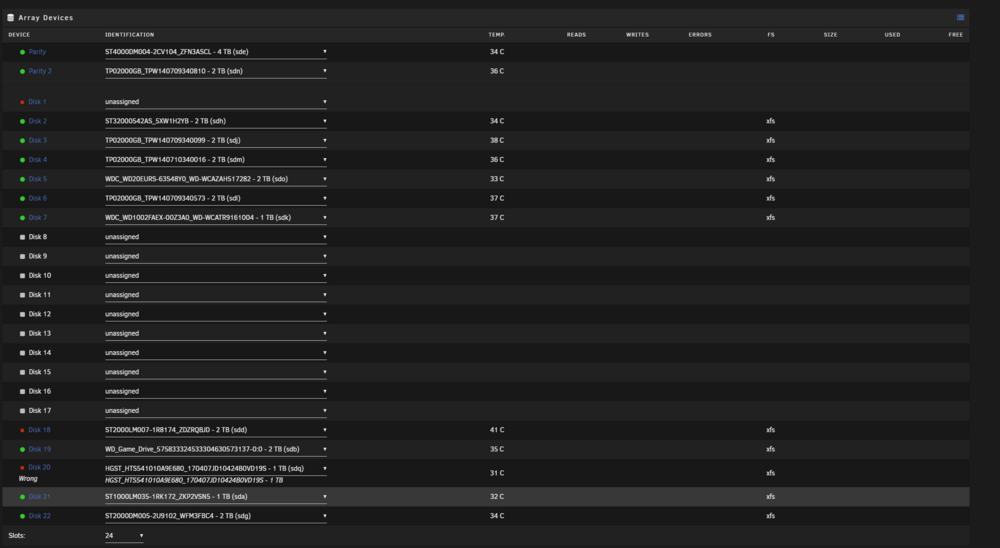Click the Wrong label under Disk 20
Image resolution: width=1000 pixels, height=548 pixels.
pyautogui.click(x=28, y=479)
